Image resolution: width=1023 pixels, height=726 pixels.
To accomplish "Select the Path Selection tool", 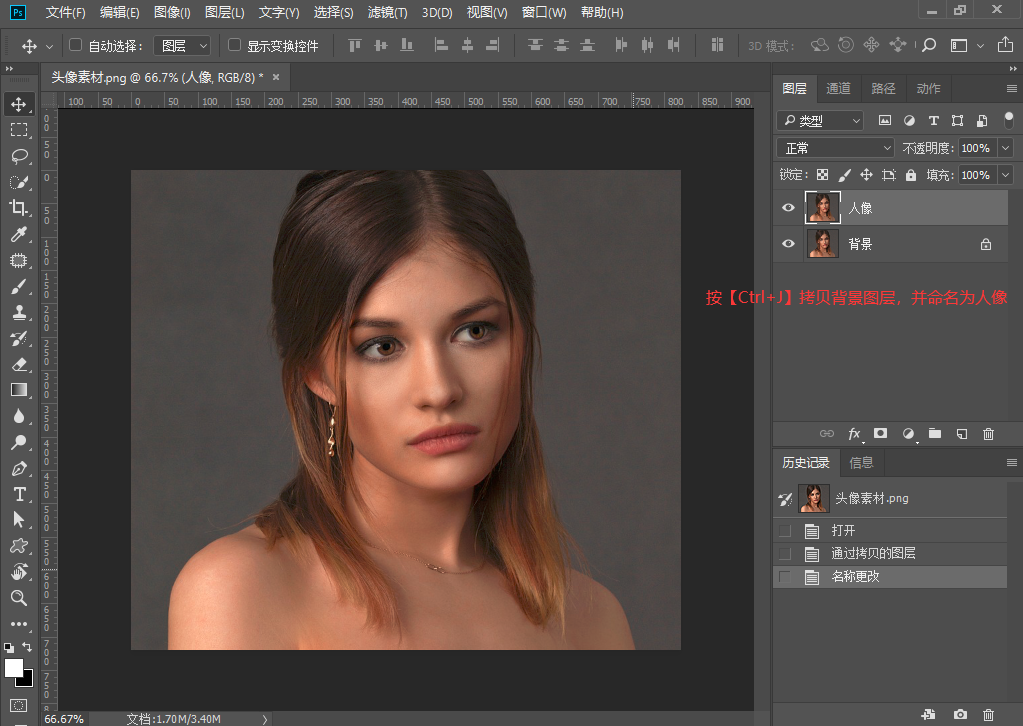I will click(x=19, y=520).
